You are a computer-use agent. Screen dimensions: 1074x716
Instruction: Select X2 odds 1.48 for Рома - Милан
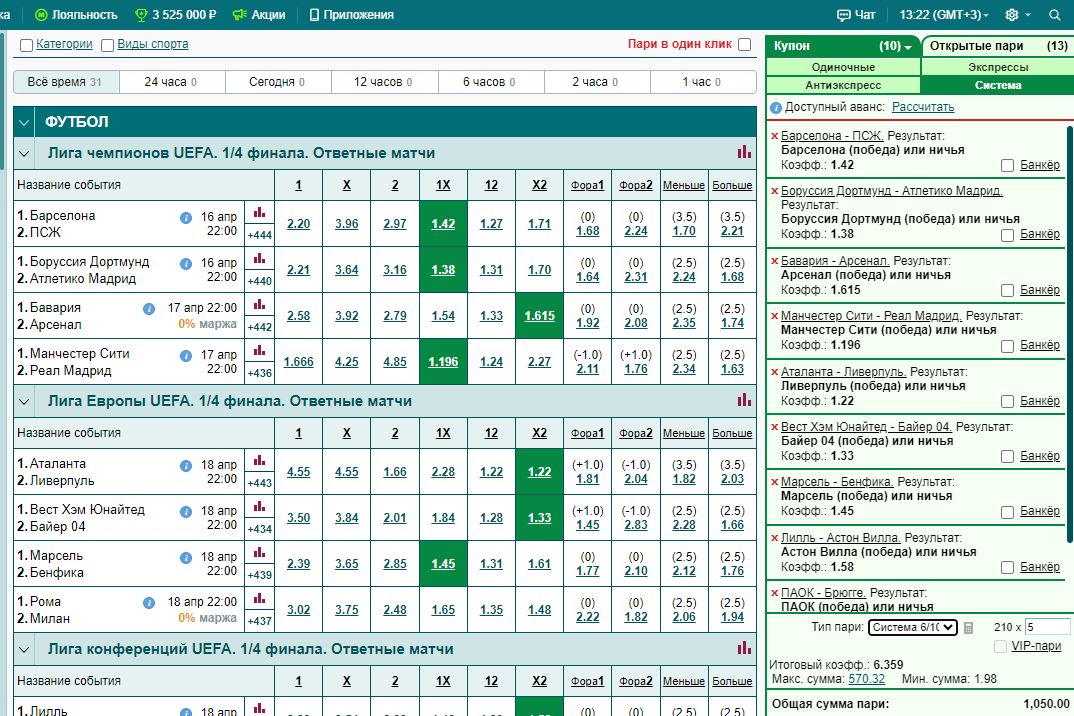pyautogui.click(x=540, y=609)
